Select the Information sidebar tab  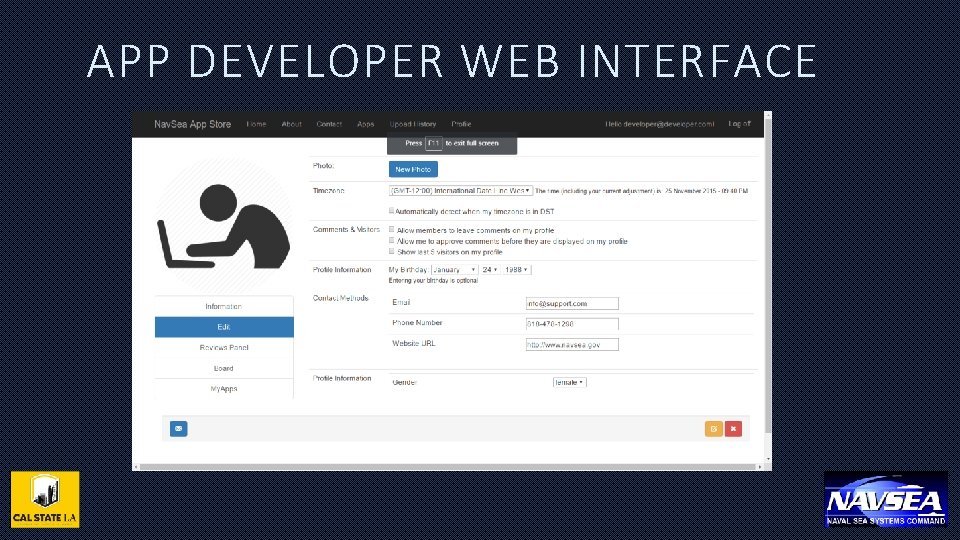pos(224,306)
